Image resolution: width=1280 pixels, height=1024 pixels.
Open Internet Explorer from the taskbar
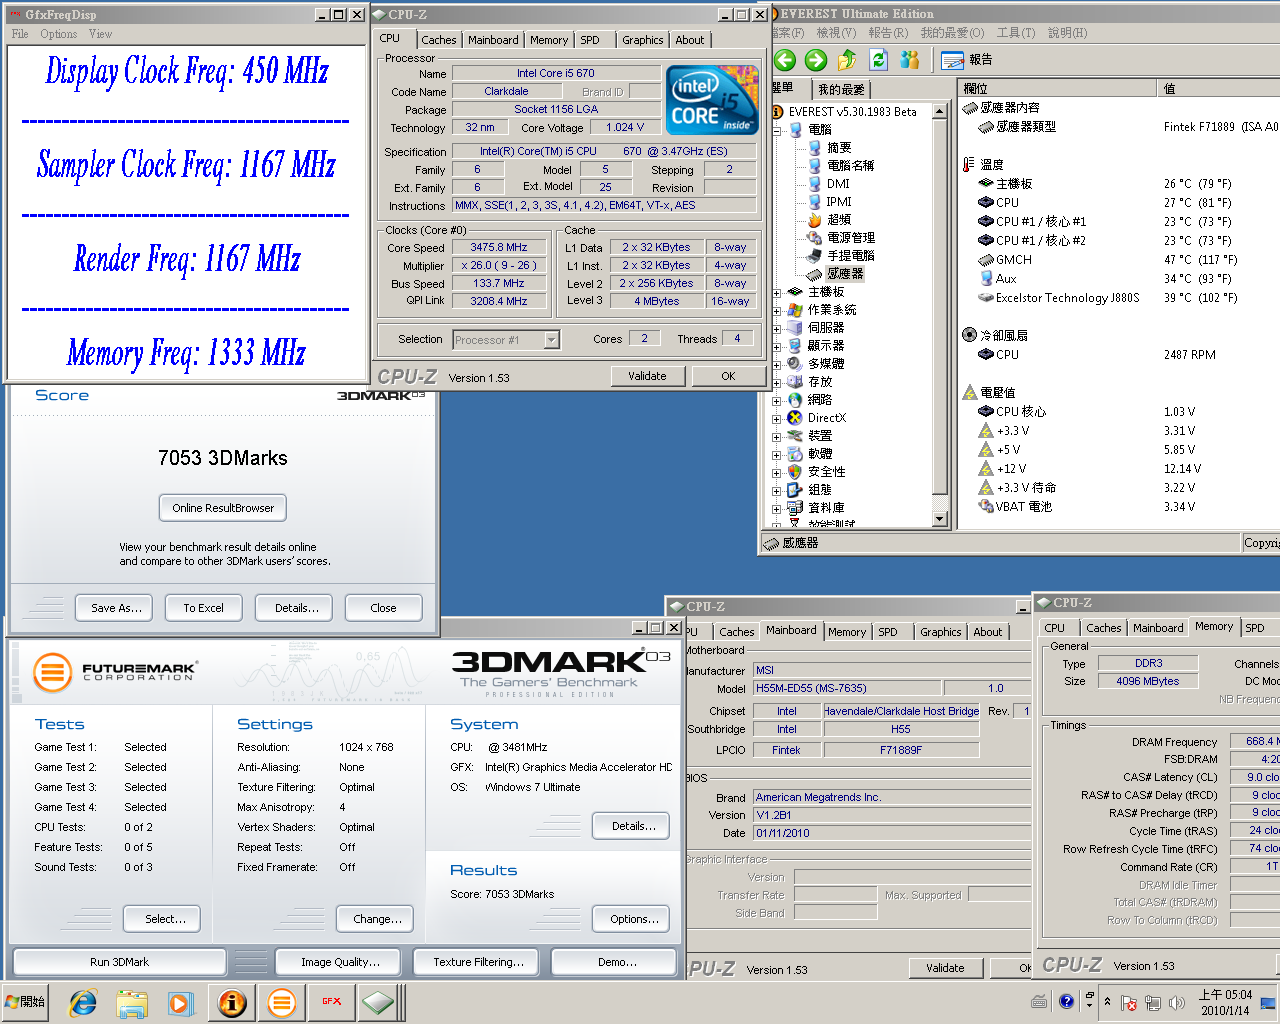[82, 1002]
